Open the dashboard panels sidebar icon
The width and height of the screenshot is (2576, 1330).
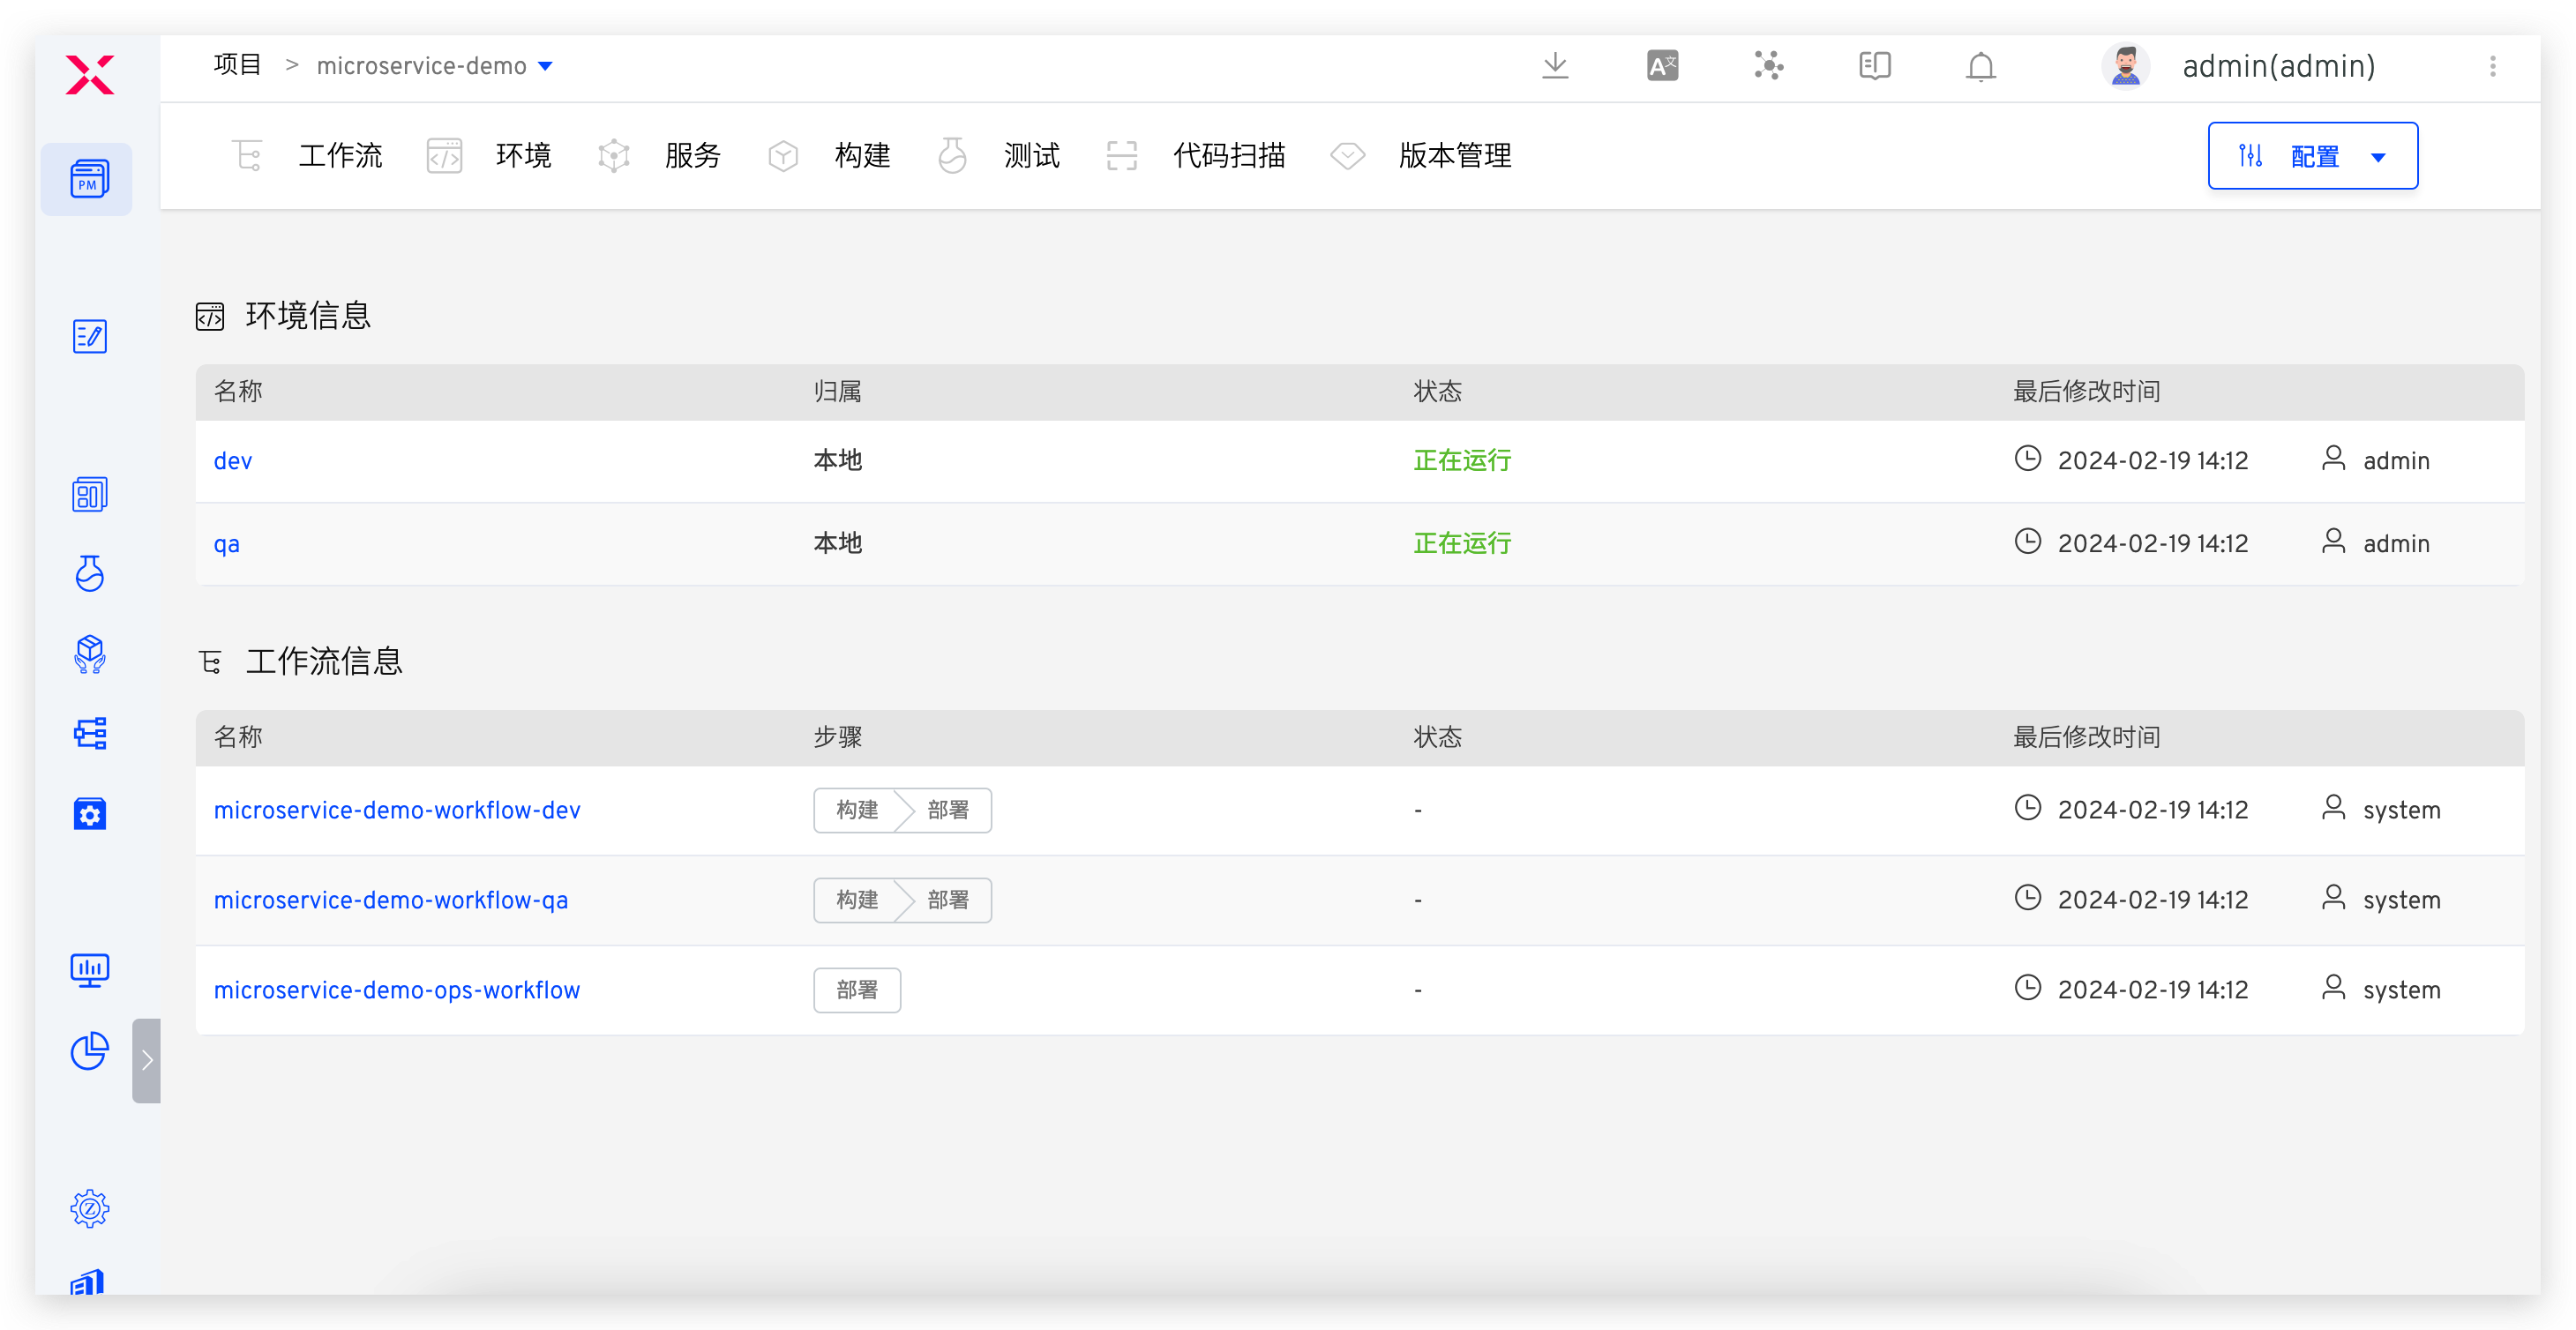(x=89, y=494)
